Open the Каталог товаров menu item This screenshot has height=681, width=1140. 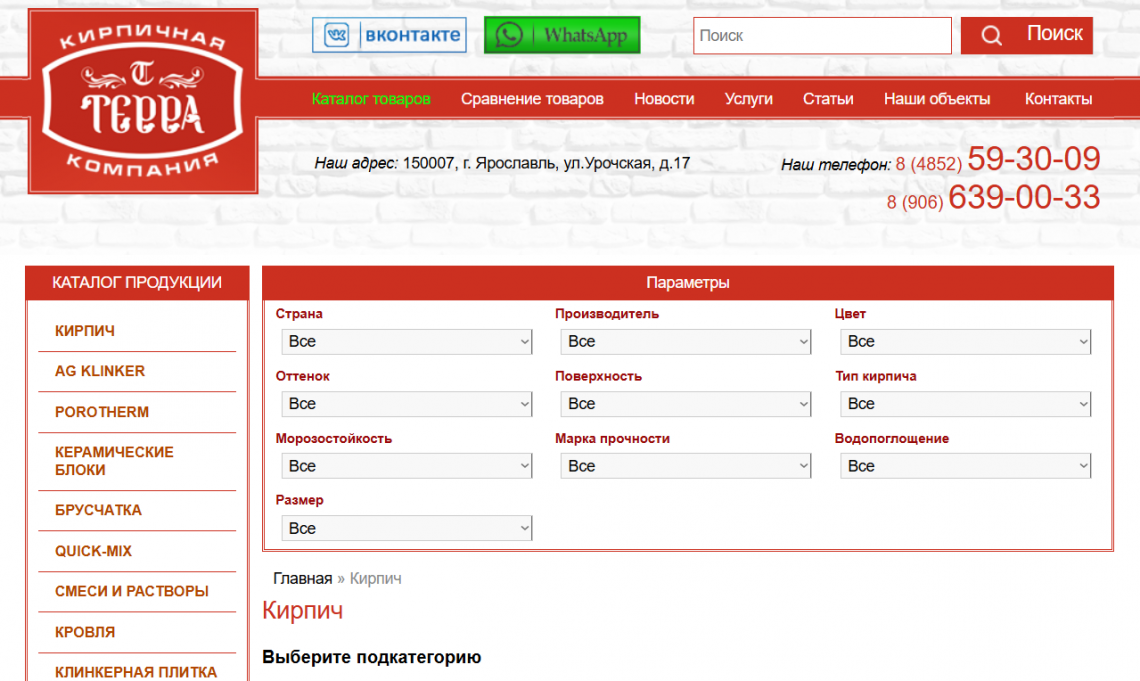[371, 99]
